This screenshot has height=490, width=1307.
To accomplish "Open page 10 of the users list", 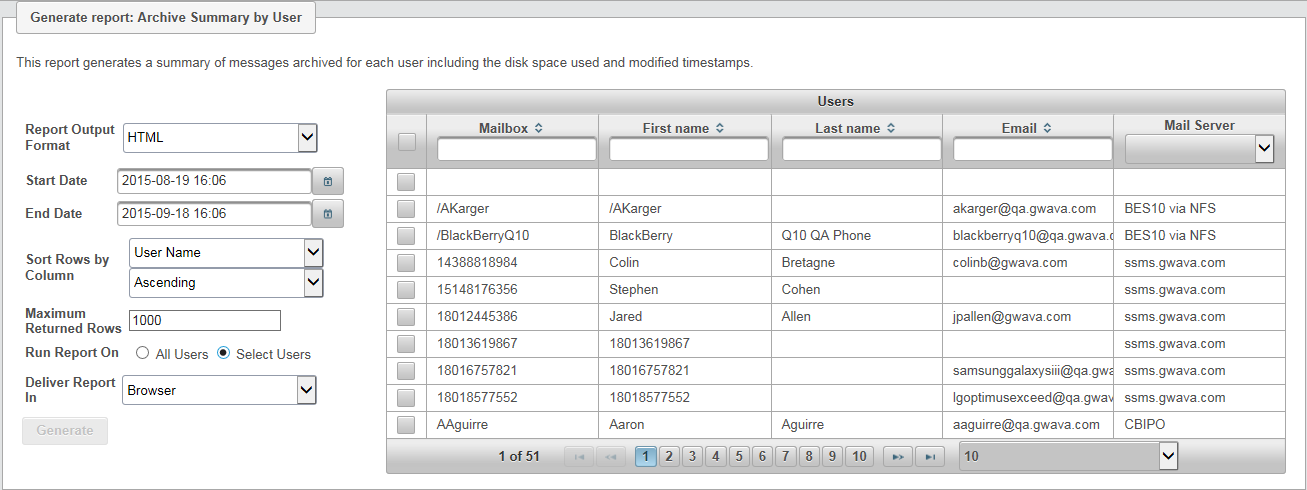I will point(859,457).
